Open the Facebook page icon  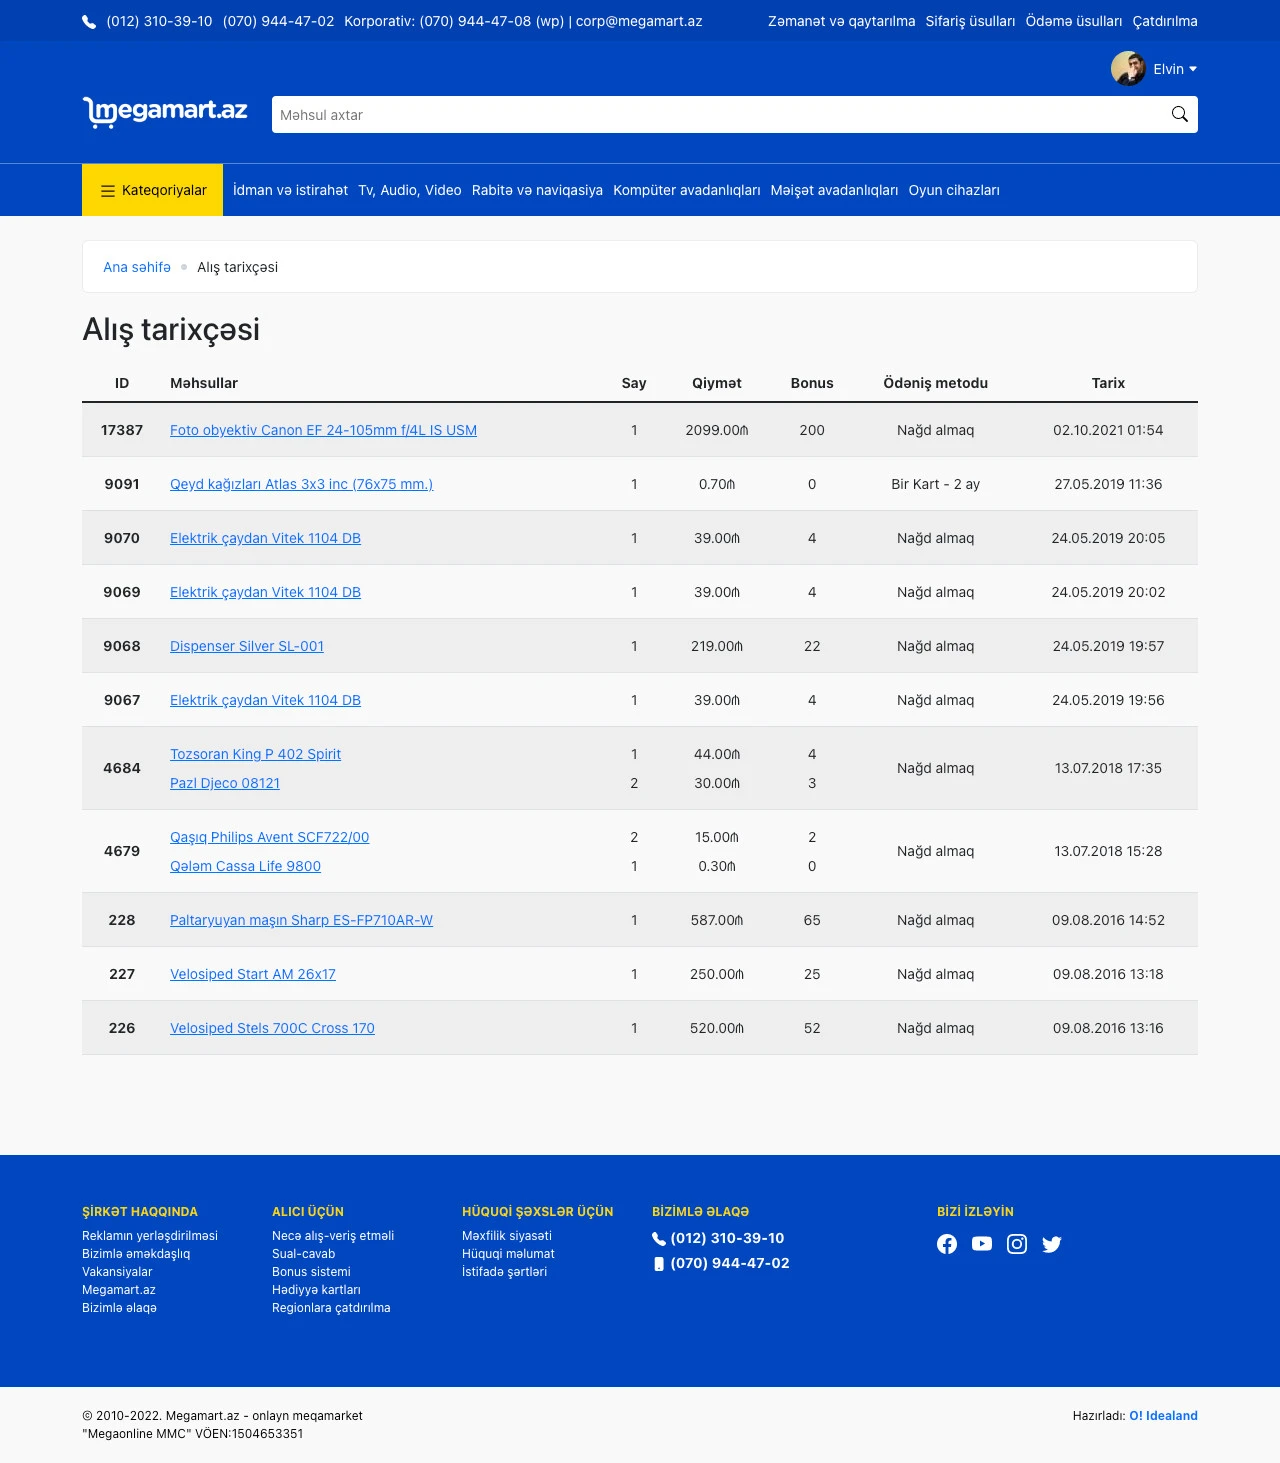947,1244
